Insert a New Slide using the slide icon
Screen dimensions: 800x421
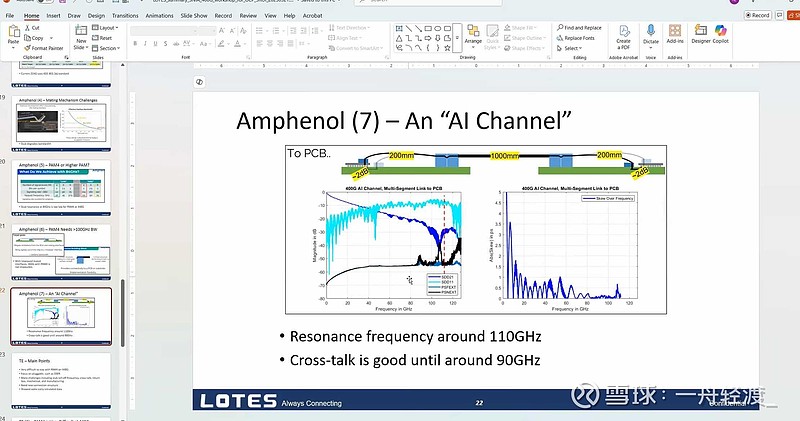coord(81,32)
